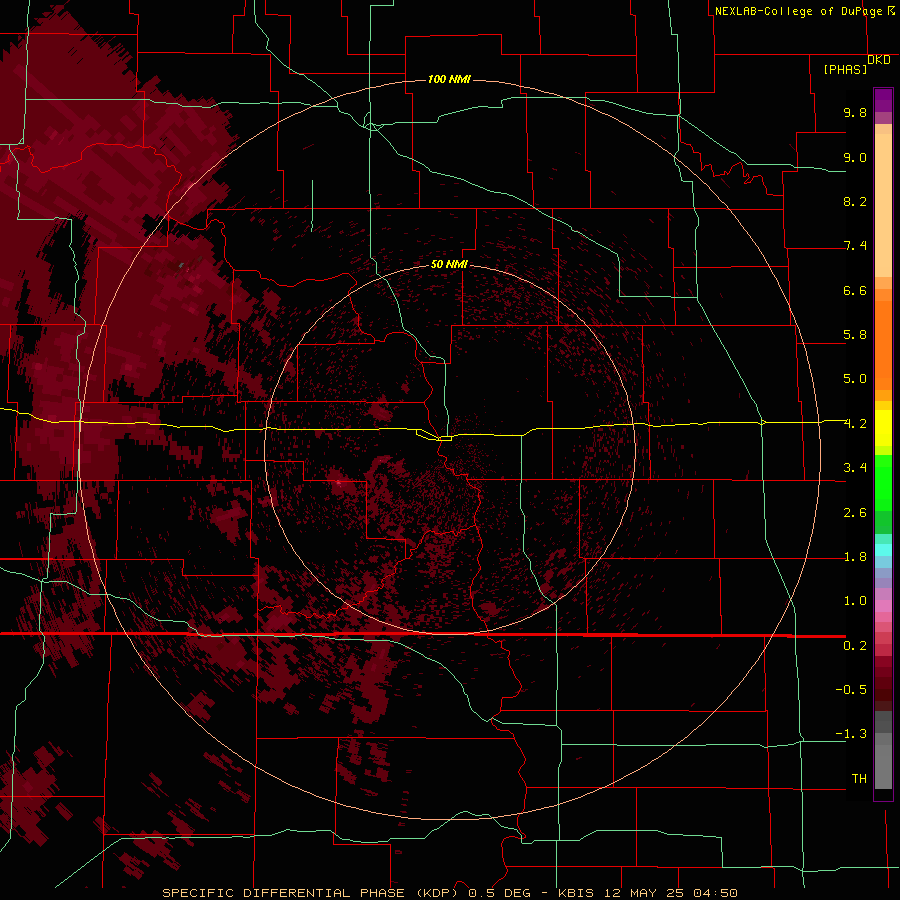Click the yellow segment of the color bar
This screenshot has height=900, width=900.
point(883,428)
